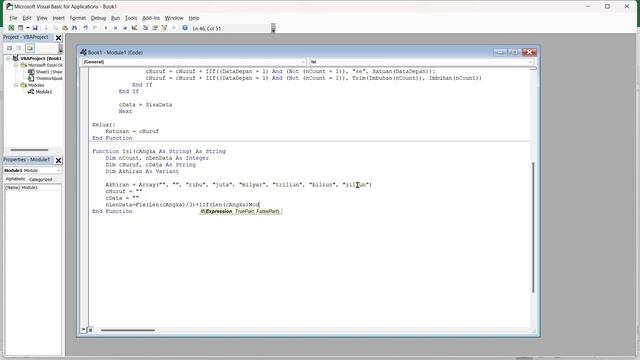
Task: Click the Break pause icon
Action: point(116,28)
